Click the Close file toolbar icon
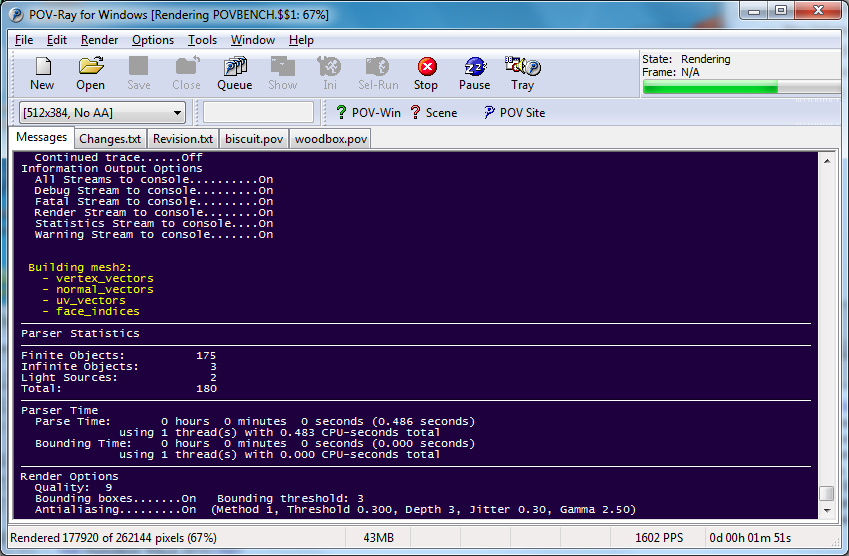Screen dimensions: 849x556 click(x=186, y=74)
